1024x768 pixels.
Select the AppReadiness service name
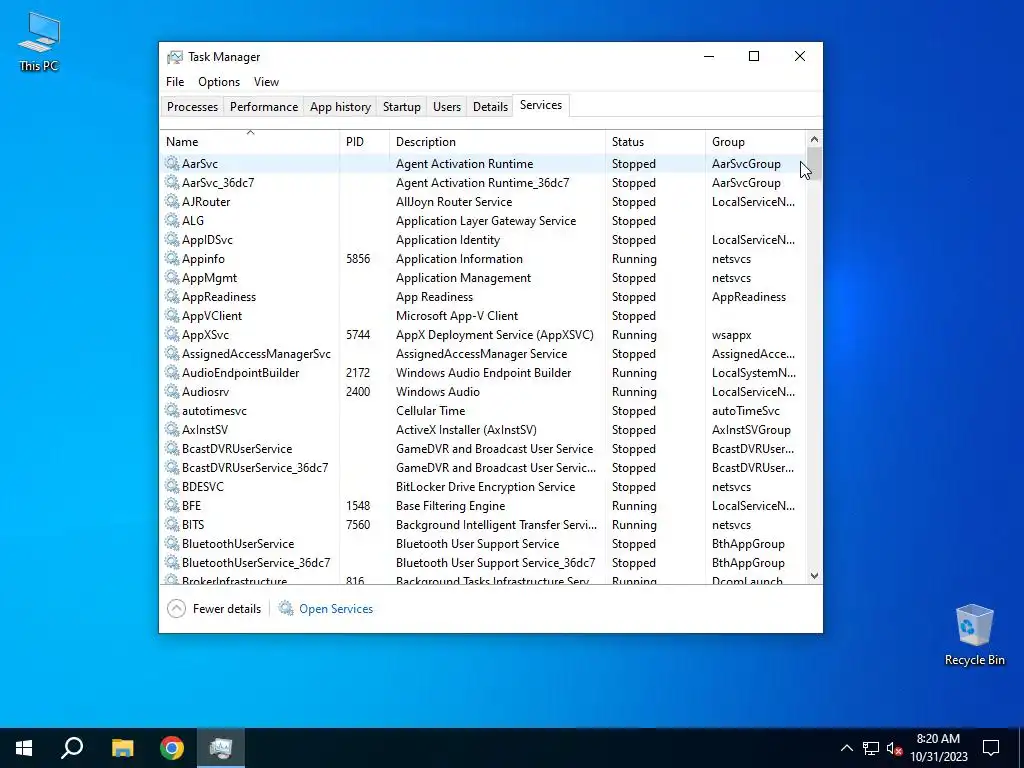[x=219, y=296]
